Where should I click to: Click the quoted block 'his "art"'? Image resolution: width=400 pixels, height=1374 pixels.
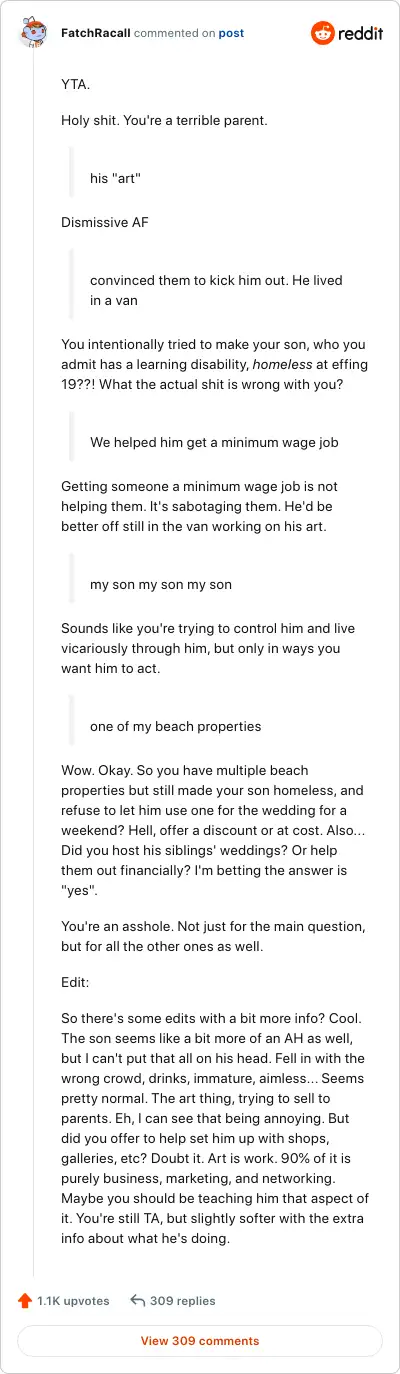[115, 179]
